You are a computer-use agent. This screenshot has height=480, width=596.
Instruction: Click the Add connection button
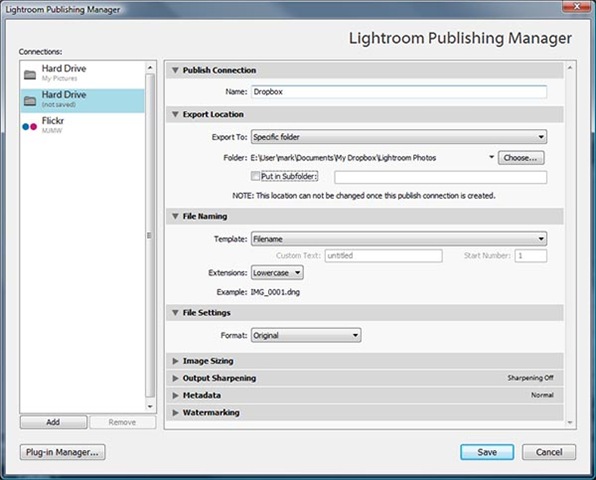tap(53, 422)
